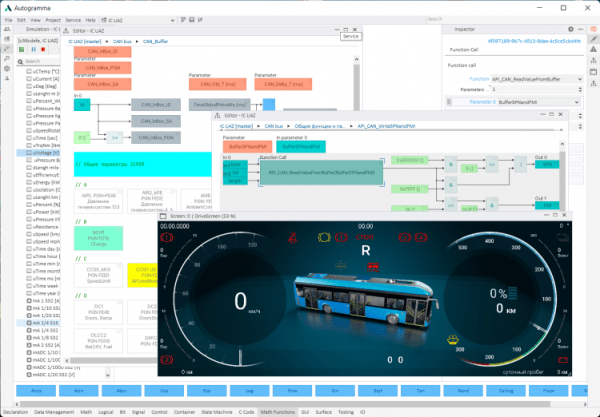Open the window-shaped icon in right sidebar
The width and height of the screenshot is (600, 417).
point(593,72)
